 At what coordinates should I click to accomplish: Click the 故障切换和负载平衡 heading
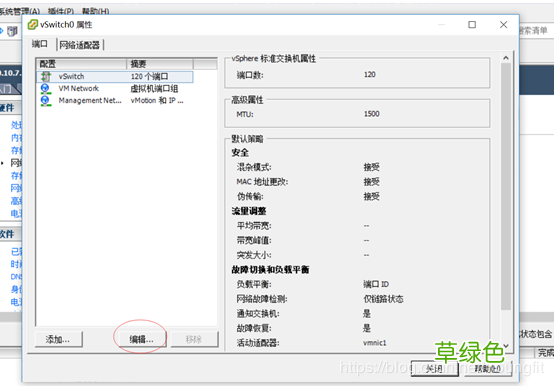coord(270,270)
